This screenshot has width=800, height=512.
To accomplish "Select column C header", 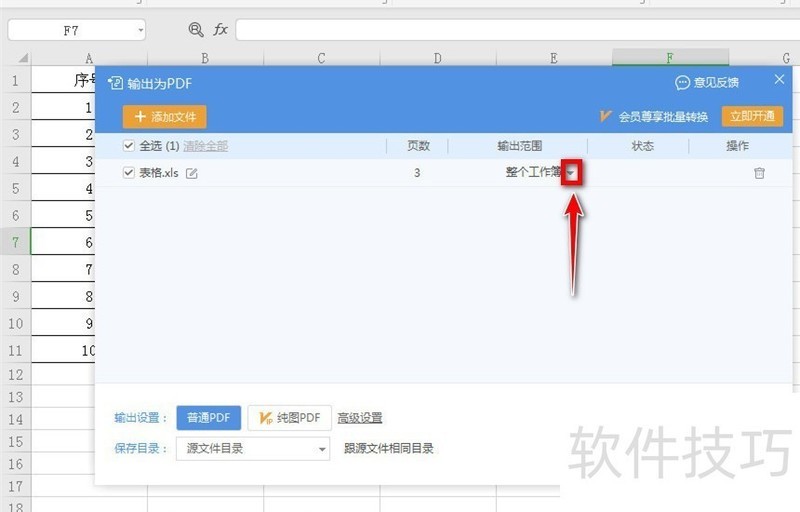I will coord(321,58).
